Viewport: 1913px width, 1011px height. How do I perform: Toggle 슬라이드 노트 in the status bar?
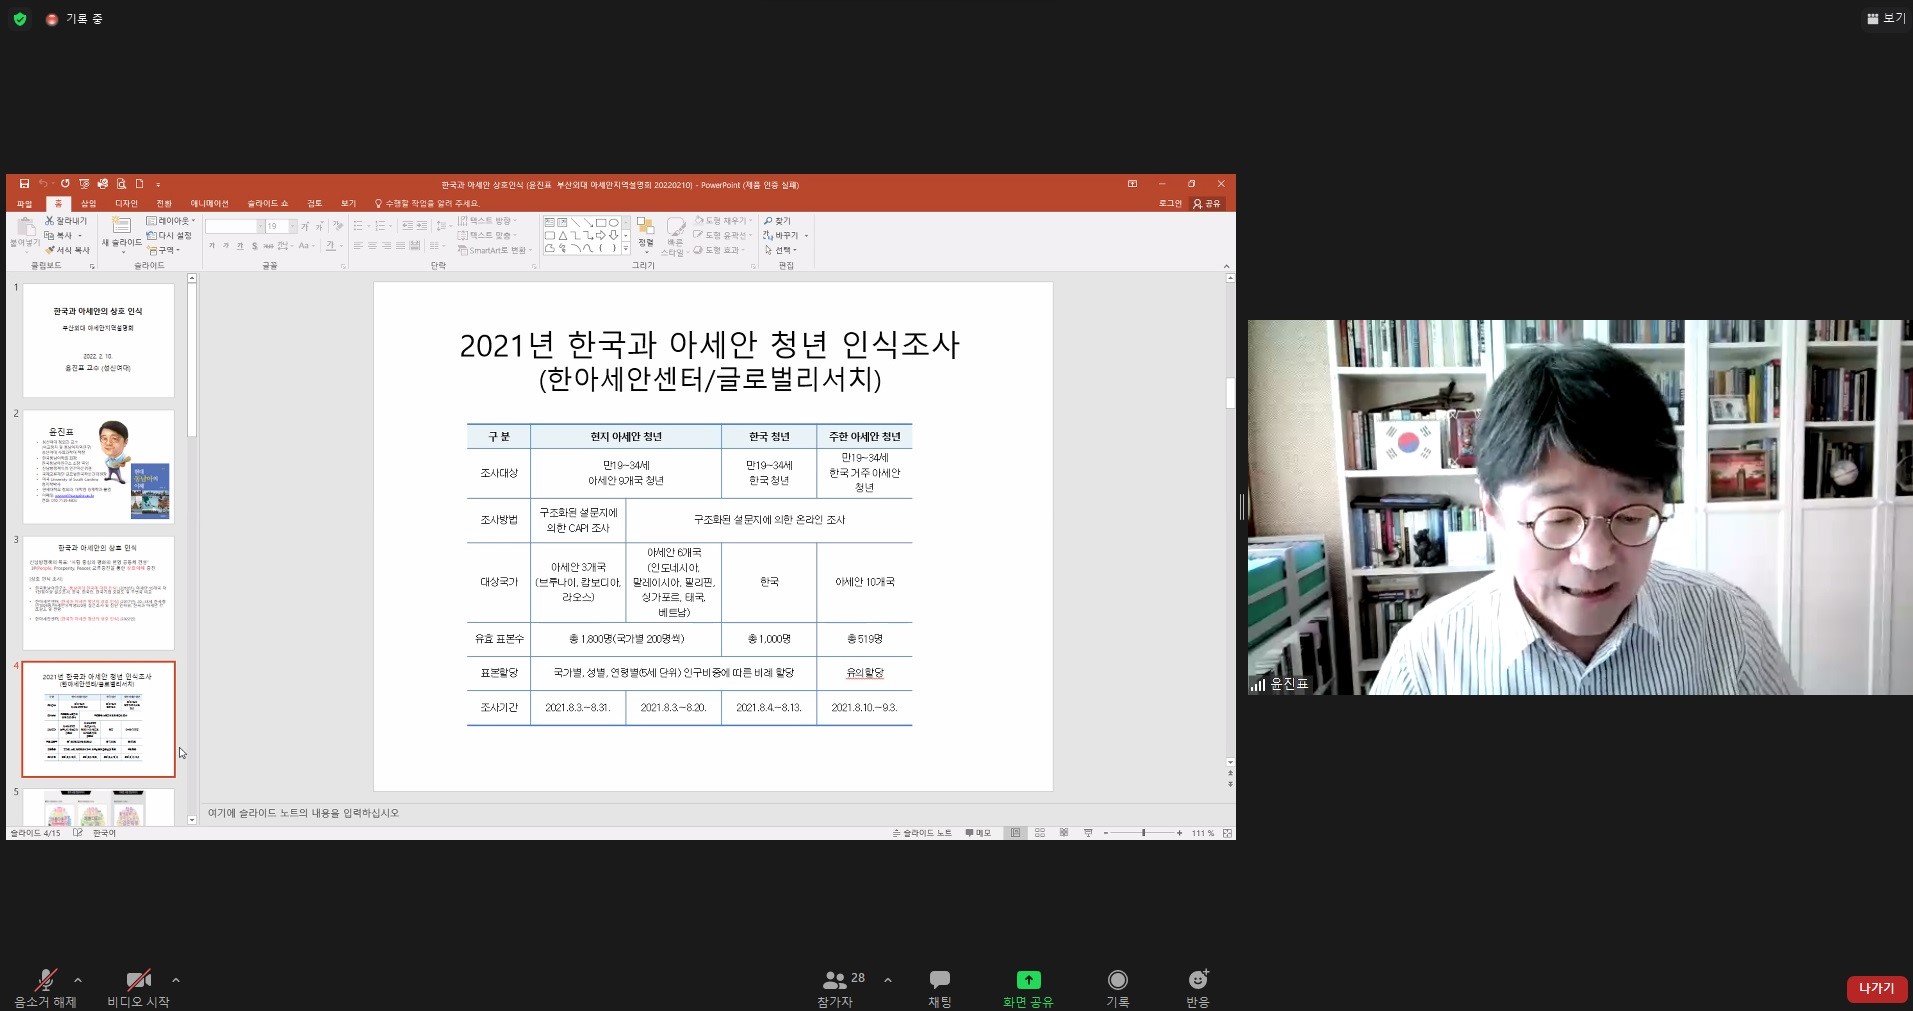coord(922,833)
